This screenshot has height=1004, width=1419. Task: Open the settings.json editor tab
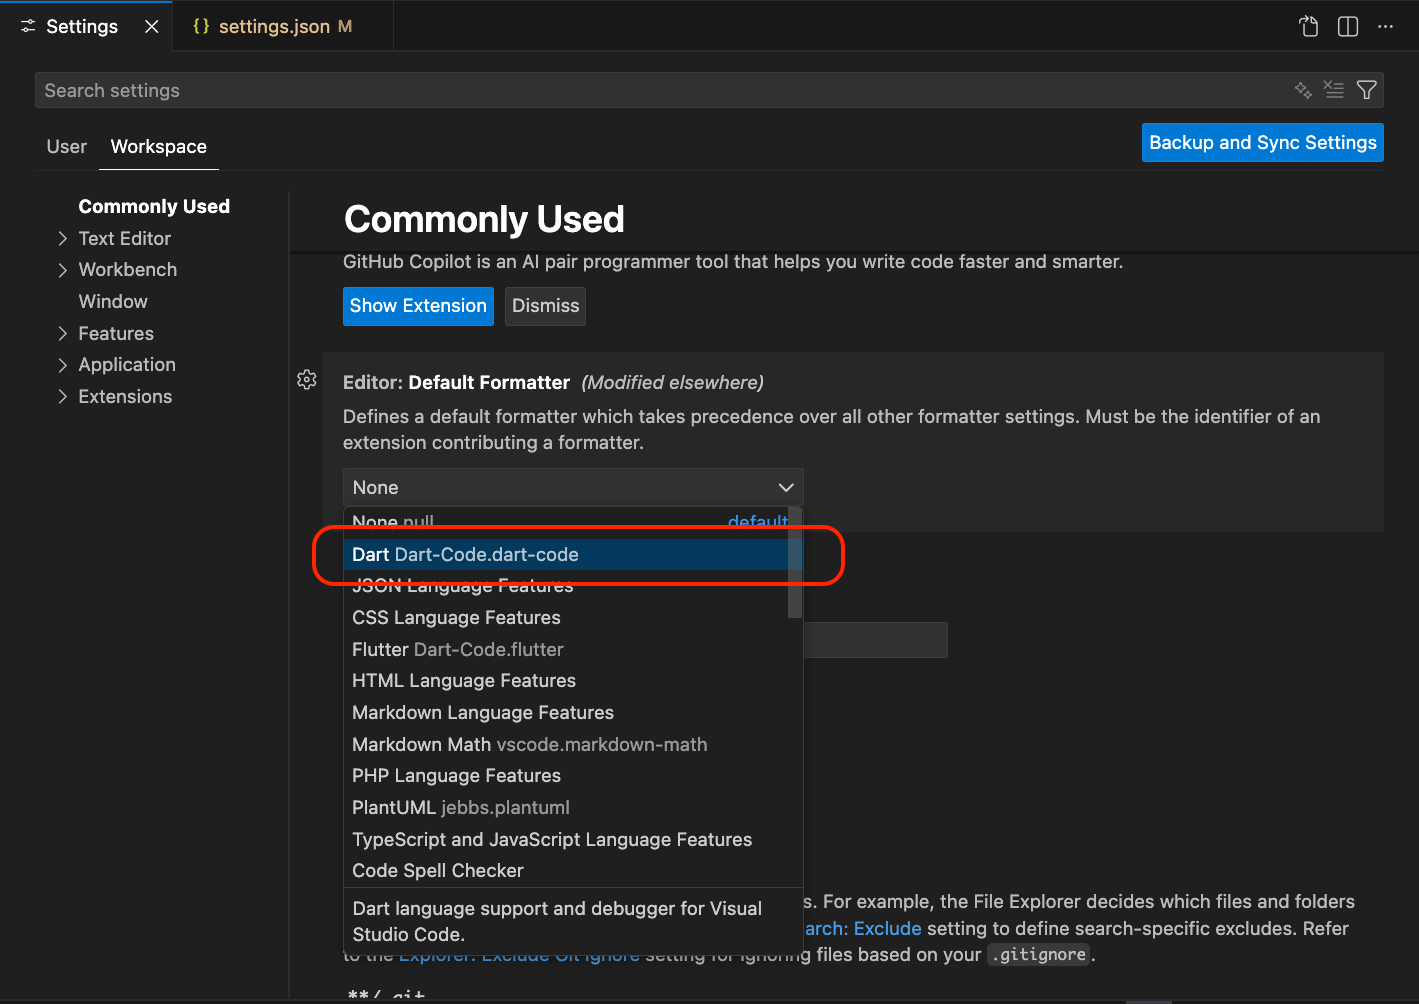pos(273,27)
